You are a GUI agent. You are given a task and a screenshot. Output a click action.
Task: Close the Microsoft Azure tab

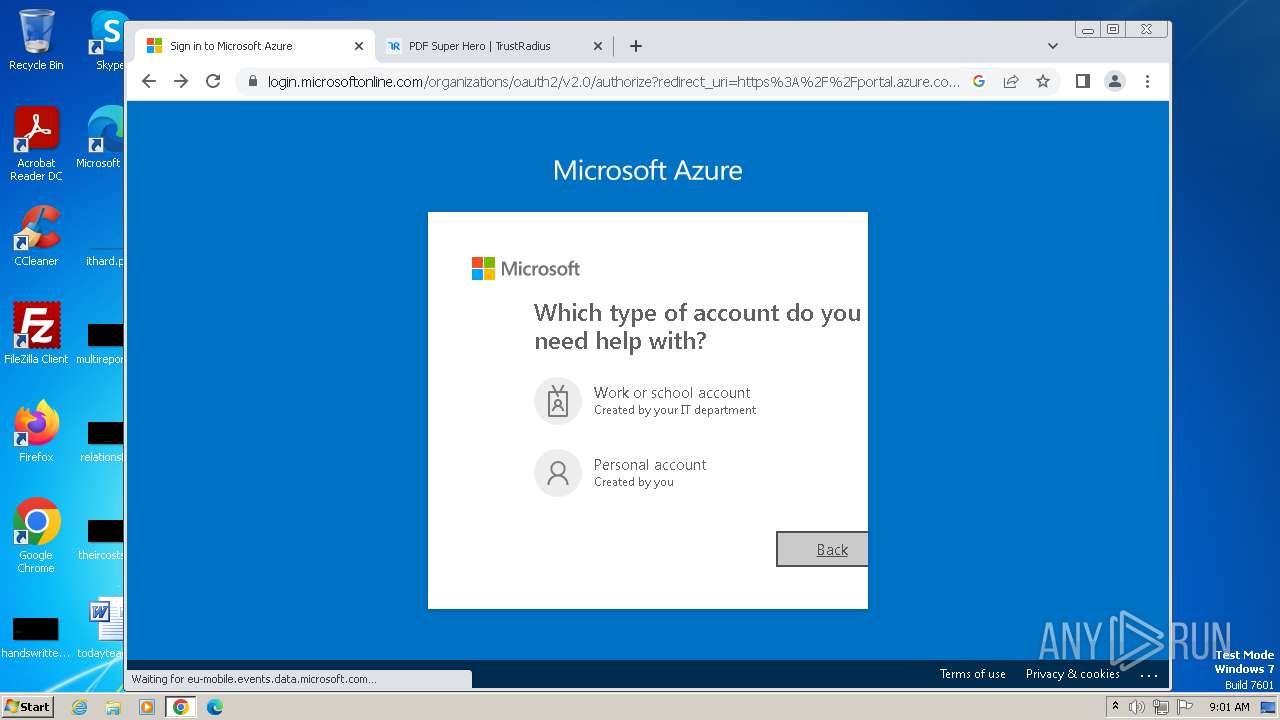(359, 46)
